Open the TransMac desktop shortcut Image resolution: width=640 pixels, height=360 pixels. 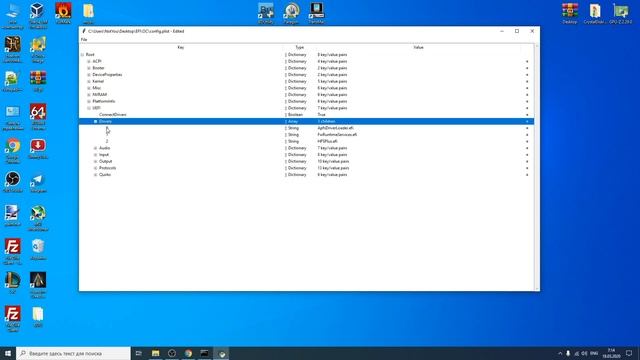316,13
